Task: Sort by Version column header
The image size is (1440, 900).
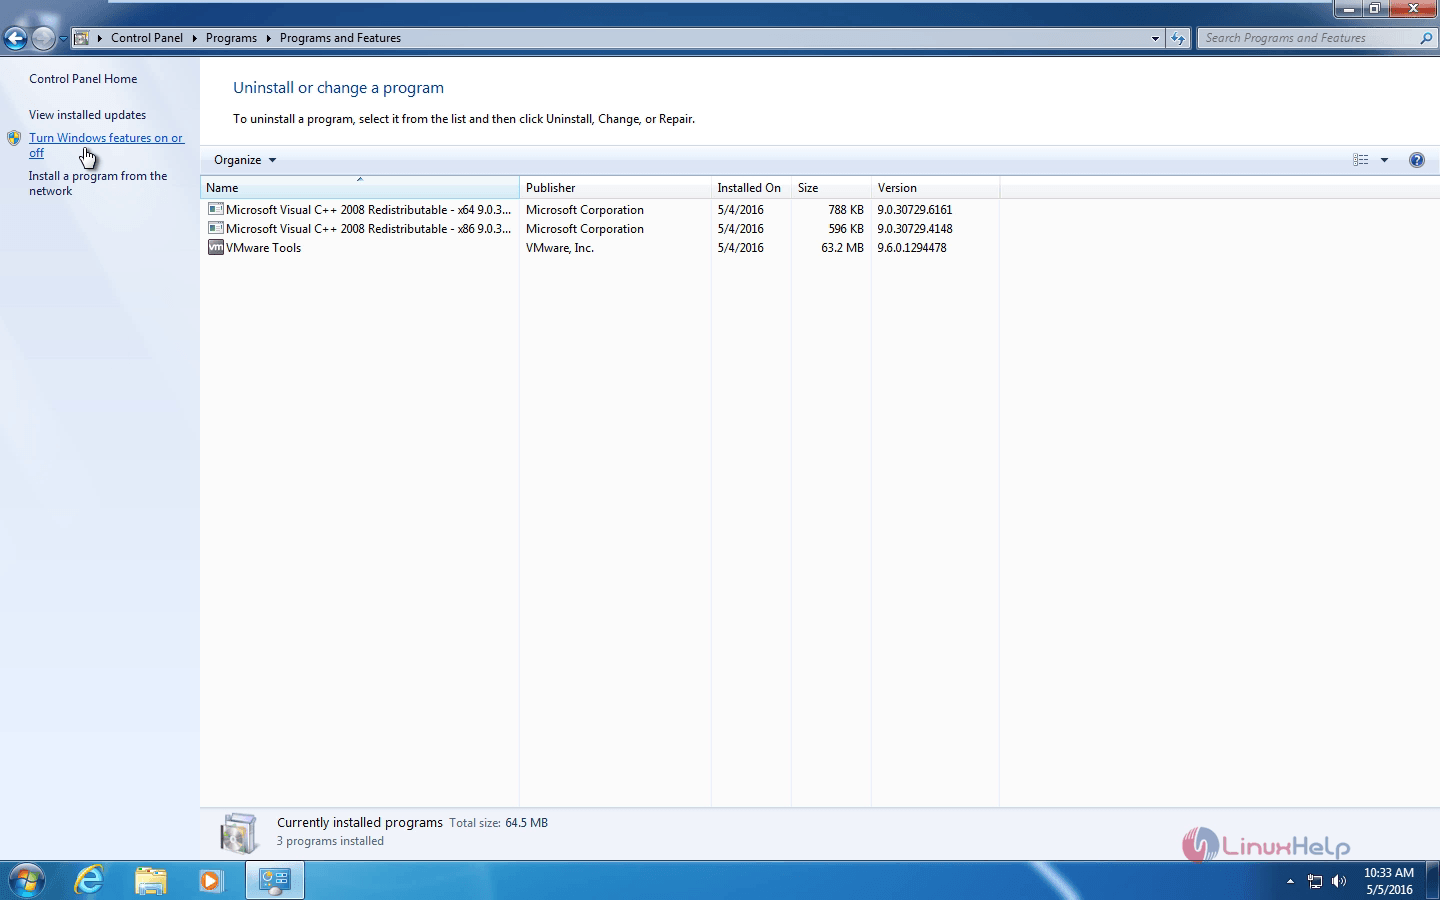Action: point(935,188)
